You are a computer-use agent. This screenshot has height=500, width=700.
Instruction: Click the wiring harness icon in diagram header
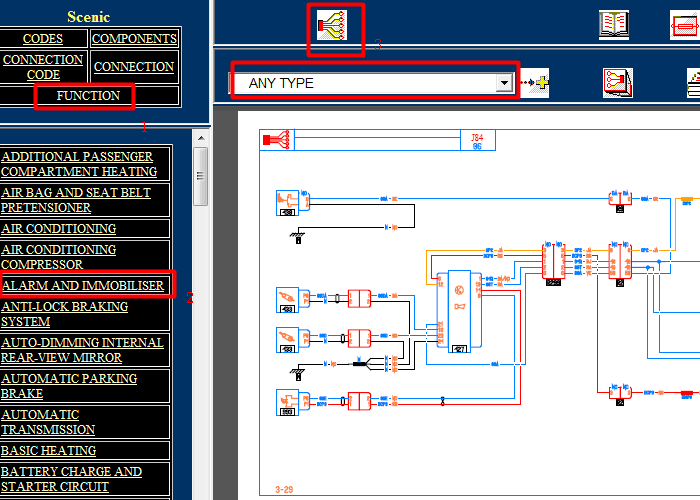pyautogui.click(x=276, y=140)
